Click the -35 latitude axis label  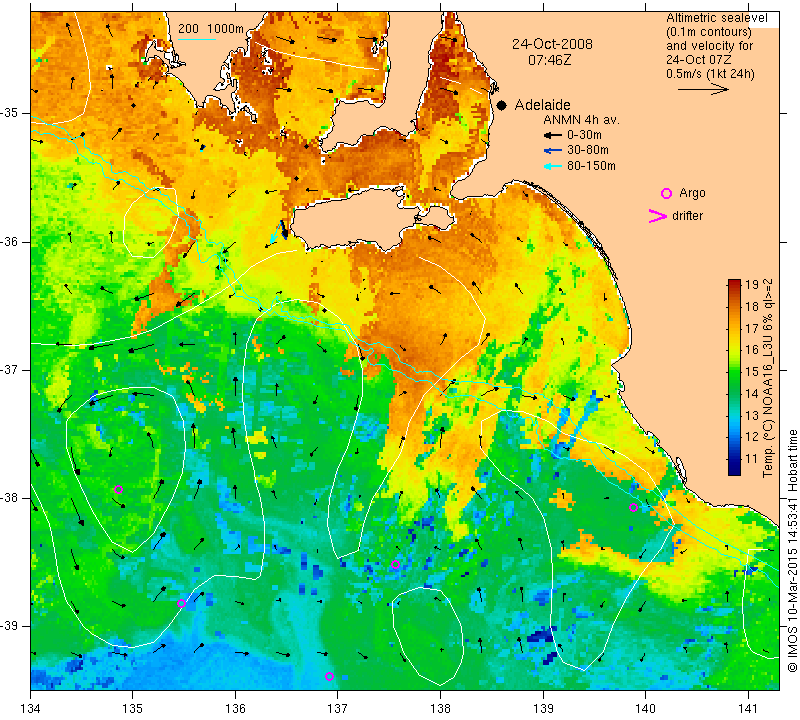10,113
